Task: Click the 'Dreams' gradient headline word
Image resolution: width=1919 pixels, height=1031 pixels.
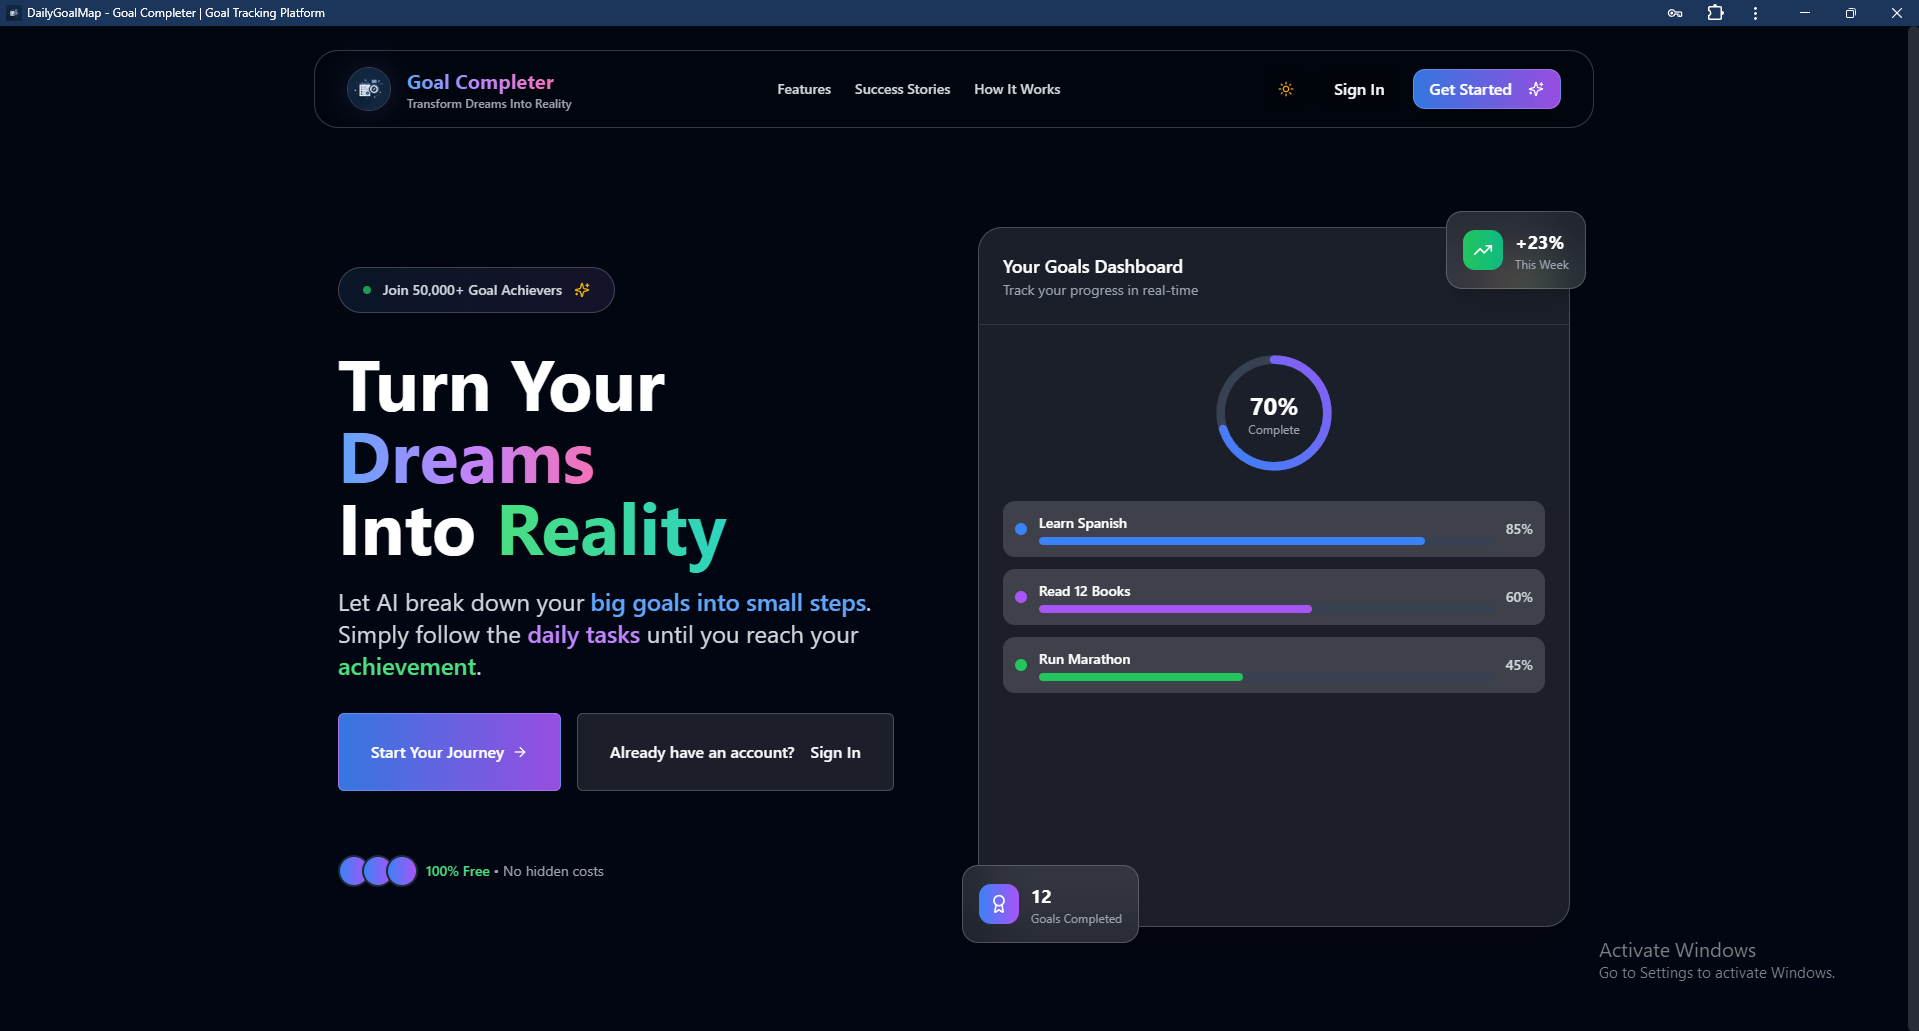Action: pyautogui.click(x=467, y=459)
